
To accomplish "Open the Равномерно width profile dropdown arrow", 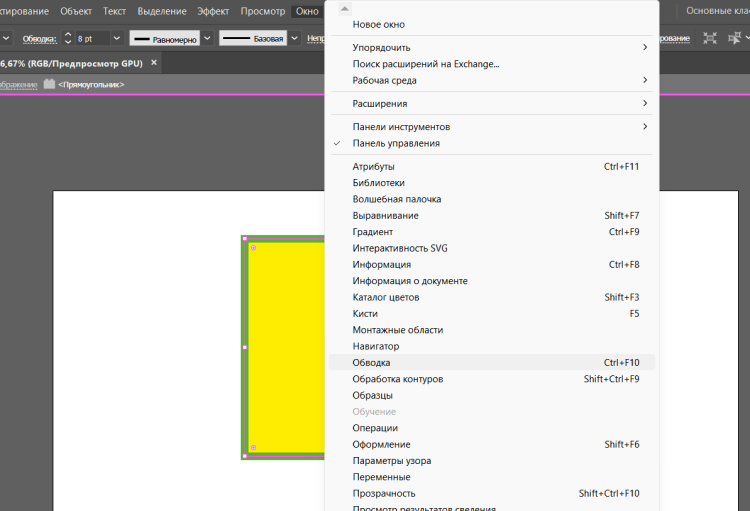I will pyautogui.click(x=207, y=38).
